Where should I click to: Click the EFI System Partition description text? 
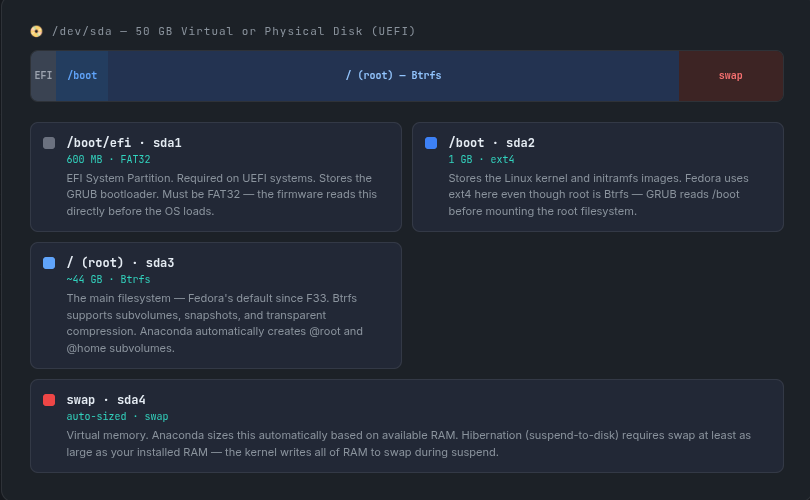pos(221,194)
